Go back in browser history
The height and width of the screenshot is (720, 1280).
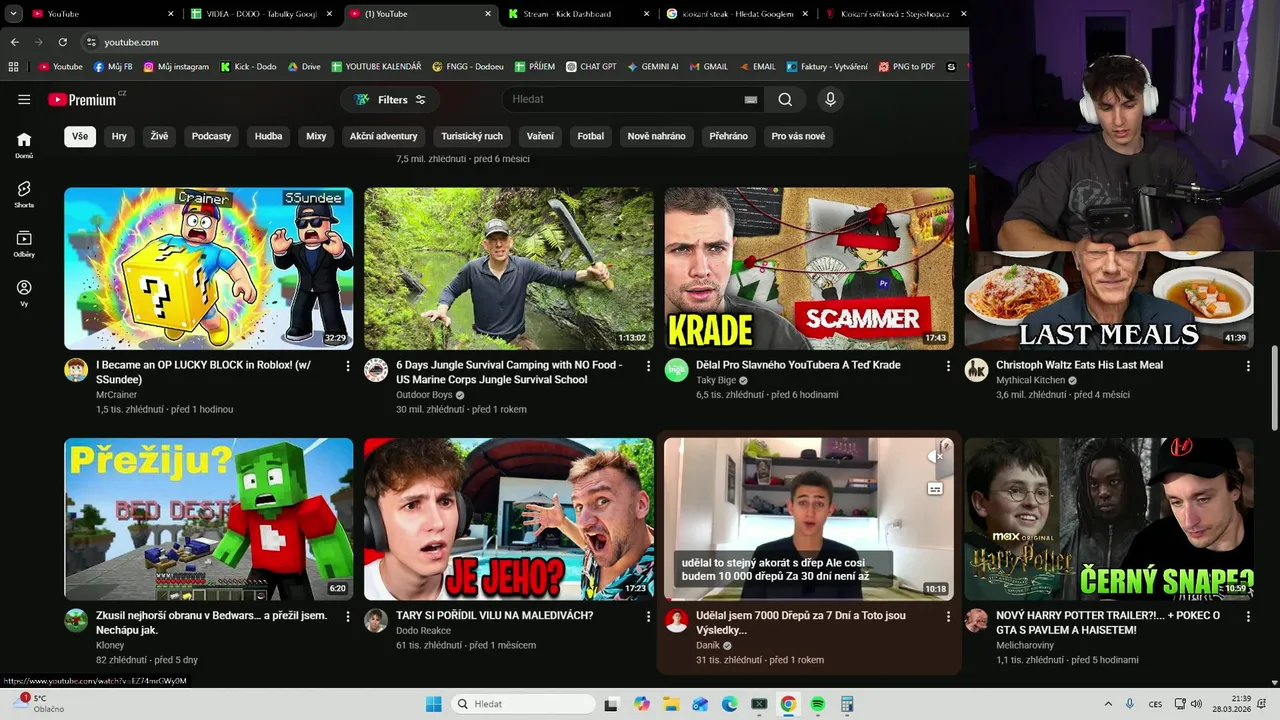[14, 42]
